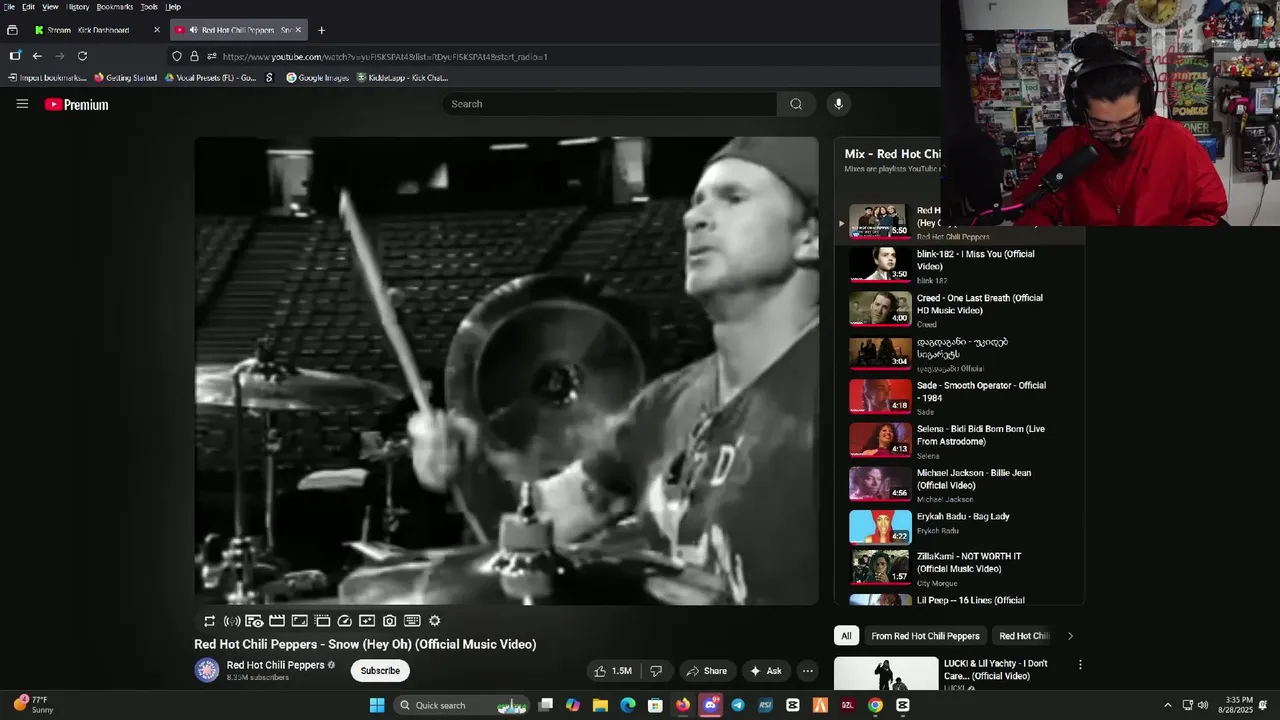Image resolution: width=1280 pixels, height=720 pixels.
Task: Click the YouTube search input field
Action: point(610,104)
